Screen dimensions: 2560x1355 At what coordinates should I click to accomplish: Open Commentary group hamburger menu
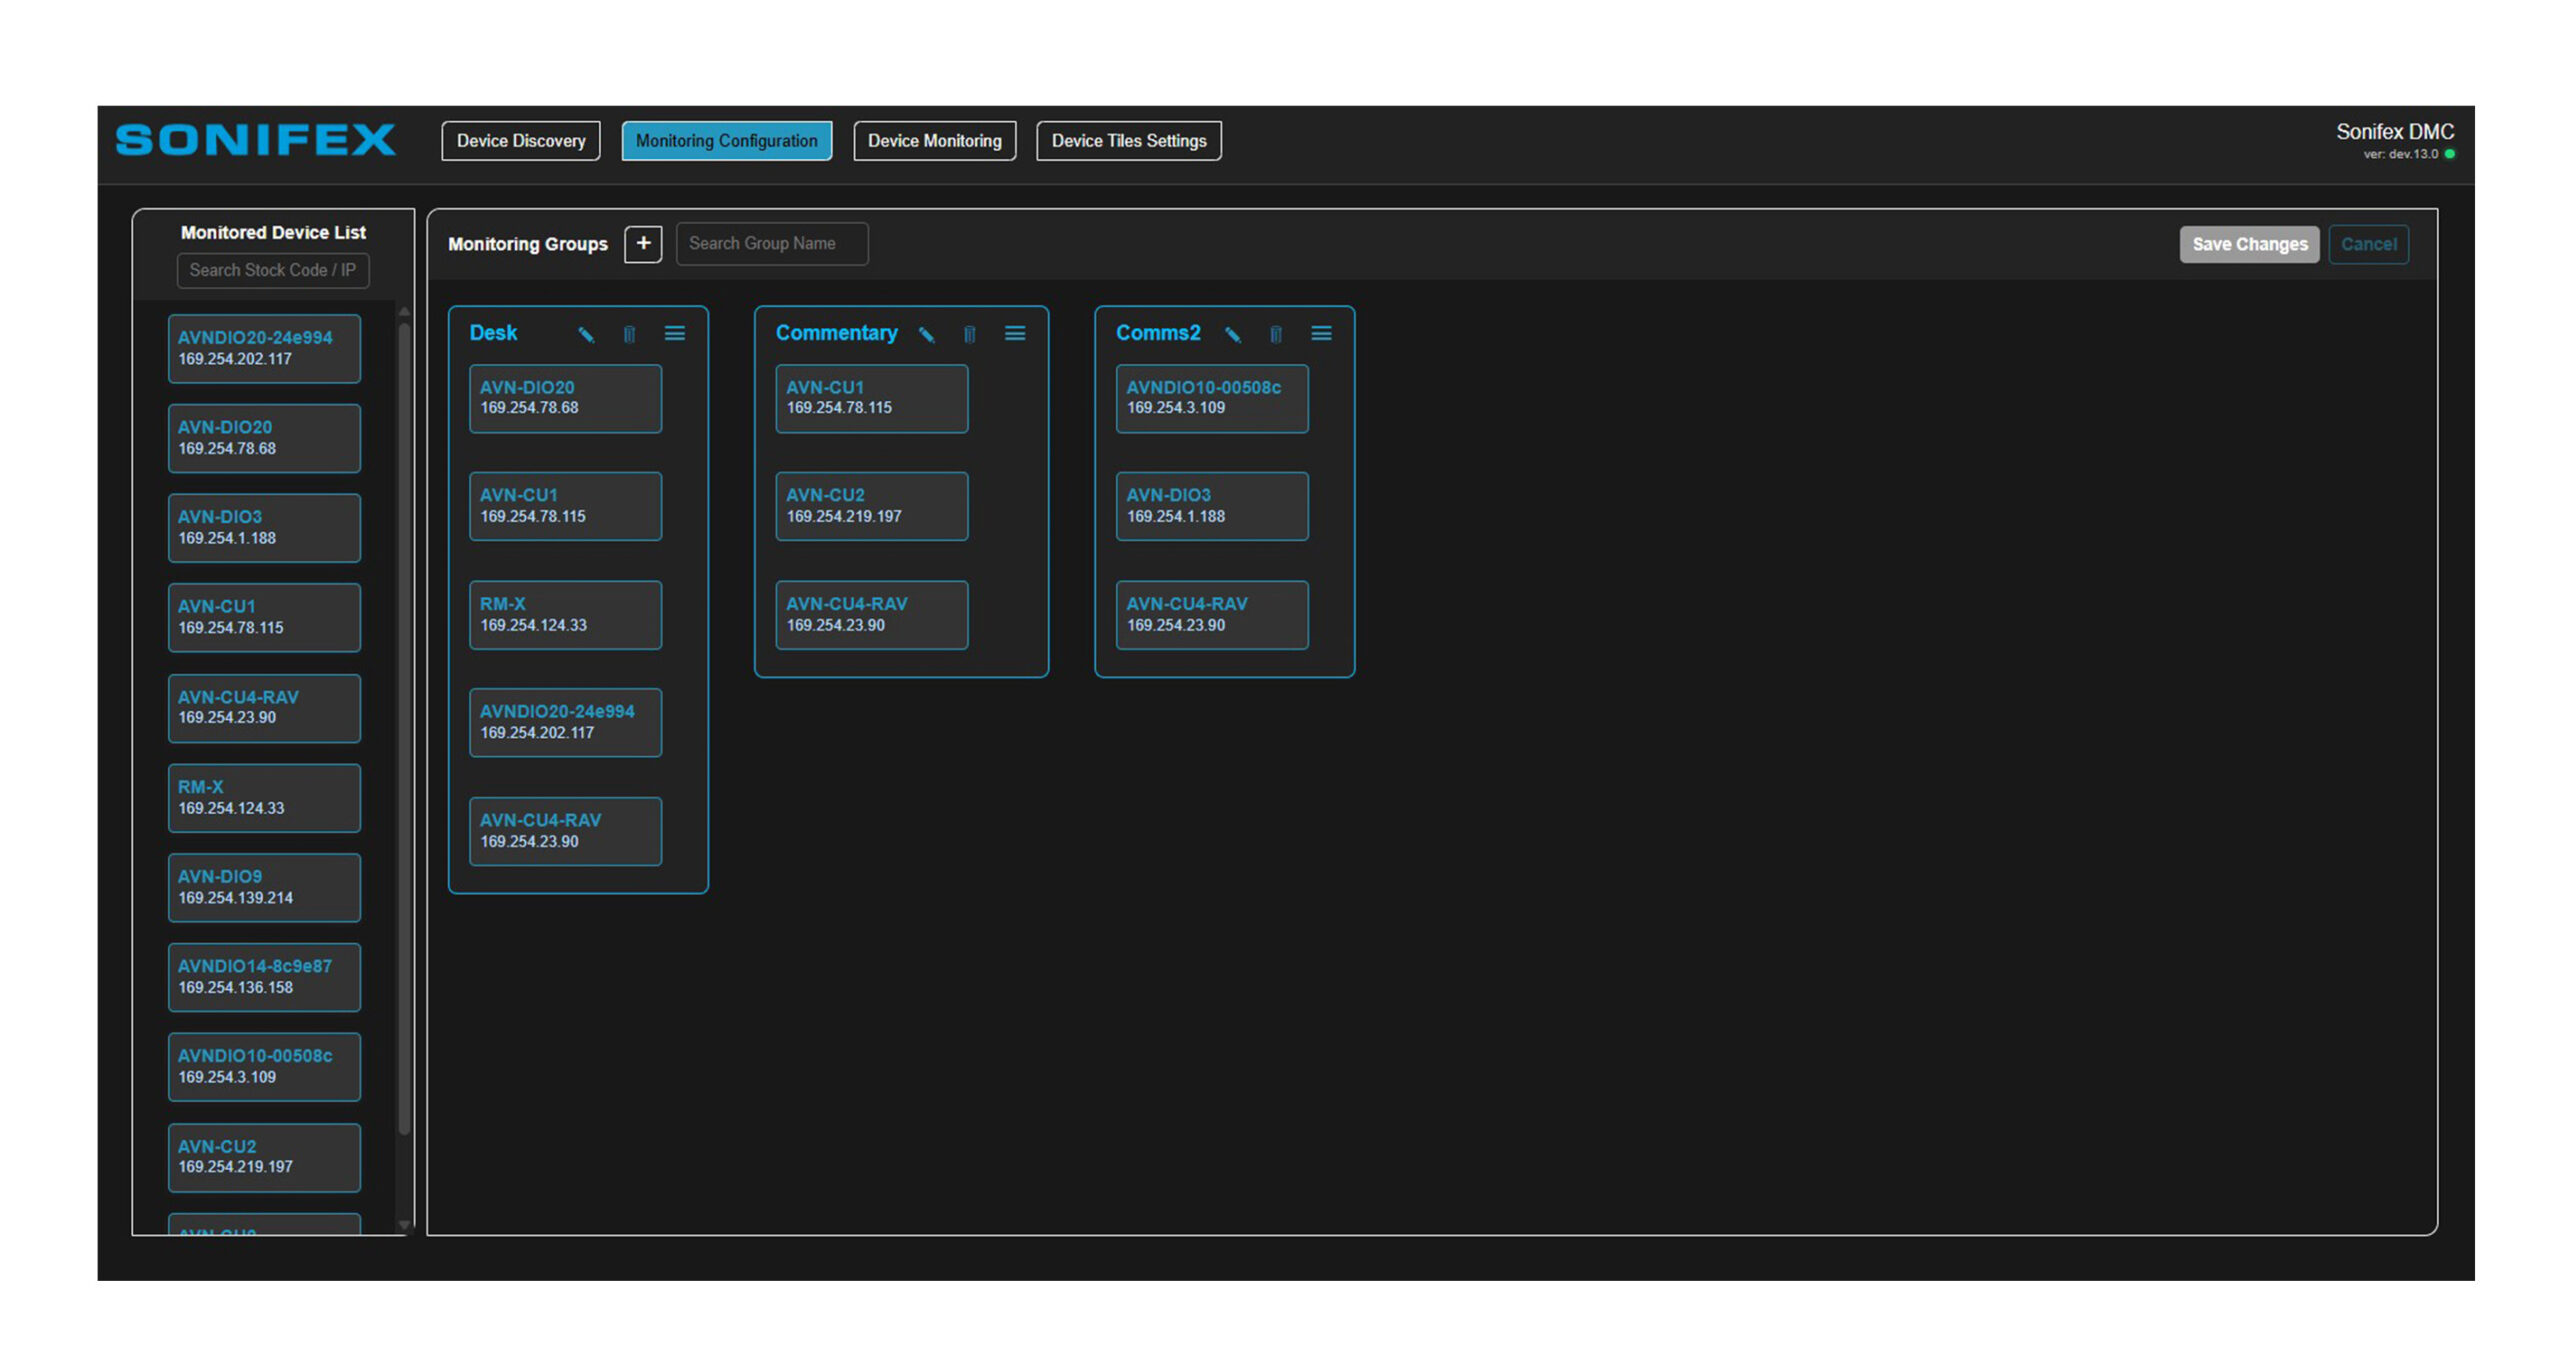pos(1015,333)
